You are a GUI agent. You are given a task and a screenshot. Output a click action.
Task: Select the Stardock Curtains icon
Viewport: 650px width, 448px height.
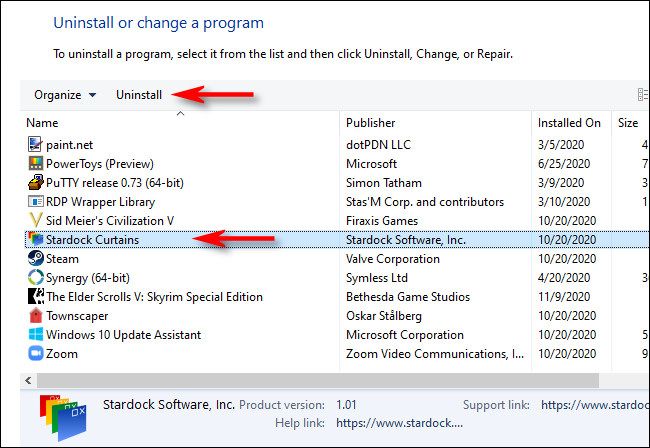(36, 240)
